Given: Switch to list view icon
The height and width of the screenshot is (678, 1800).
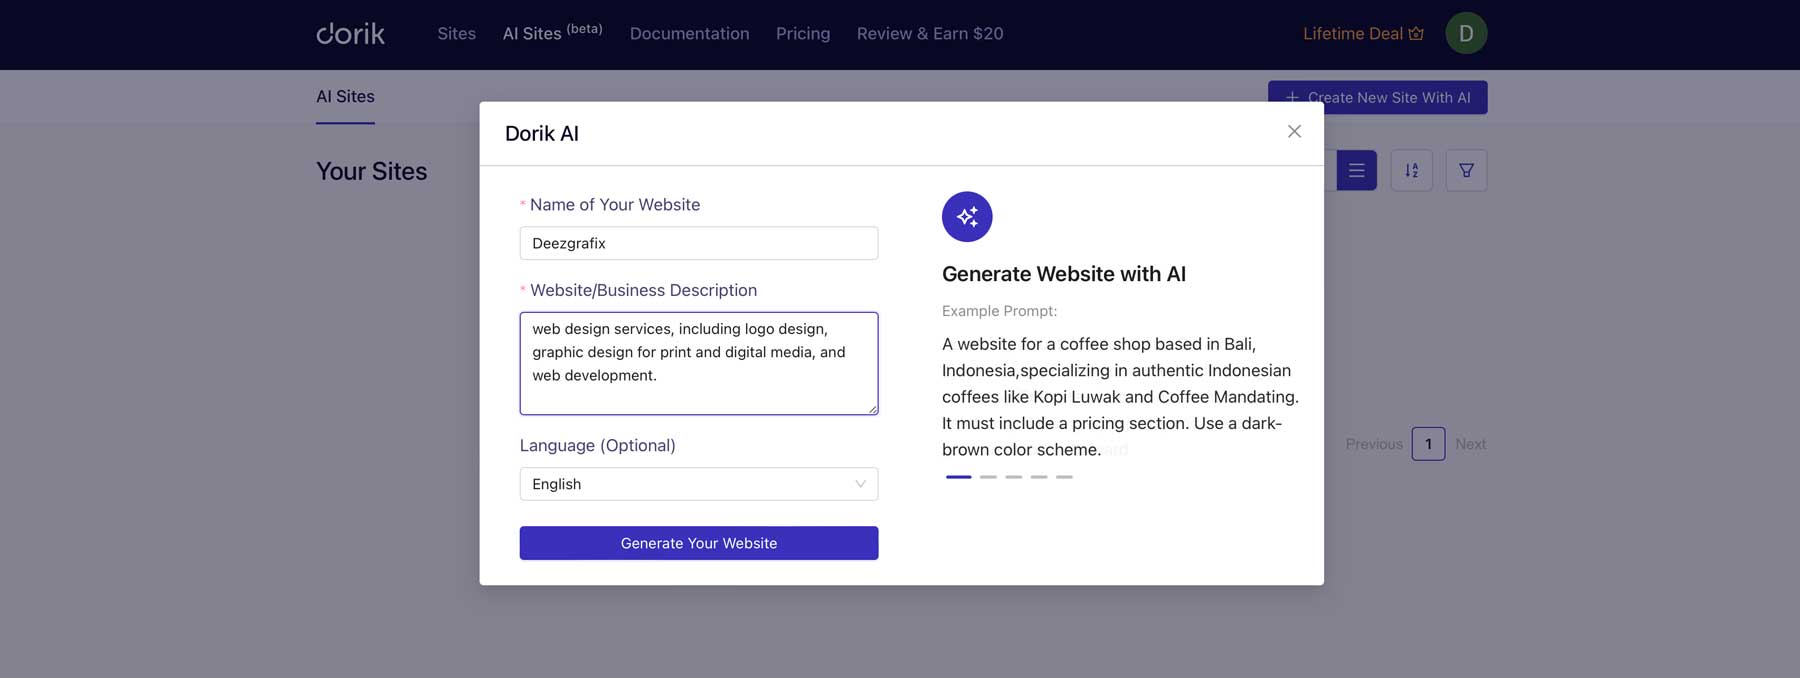Looking at the screenshot, I should [1356, 170].
